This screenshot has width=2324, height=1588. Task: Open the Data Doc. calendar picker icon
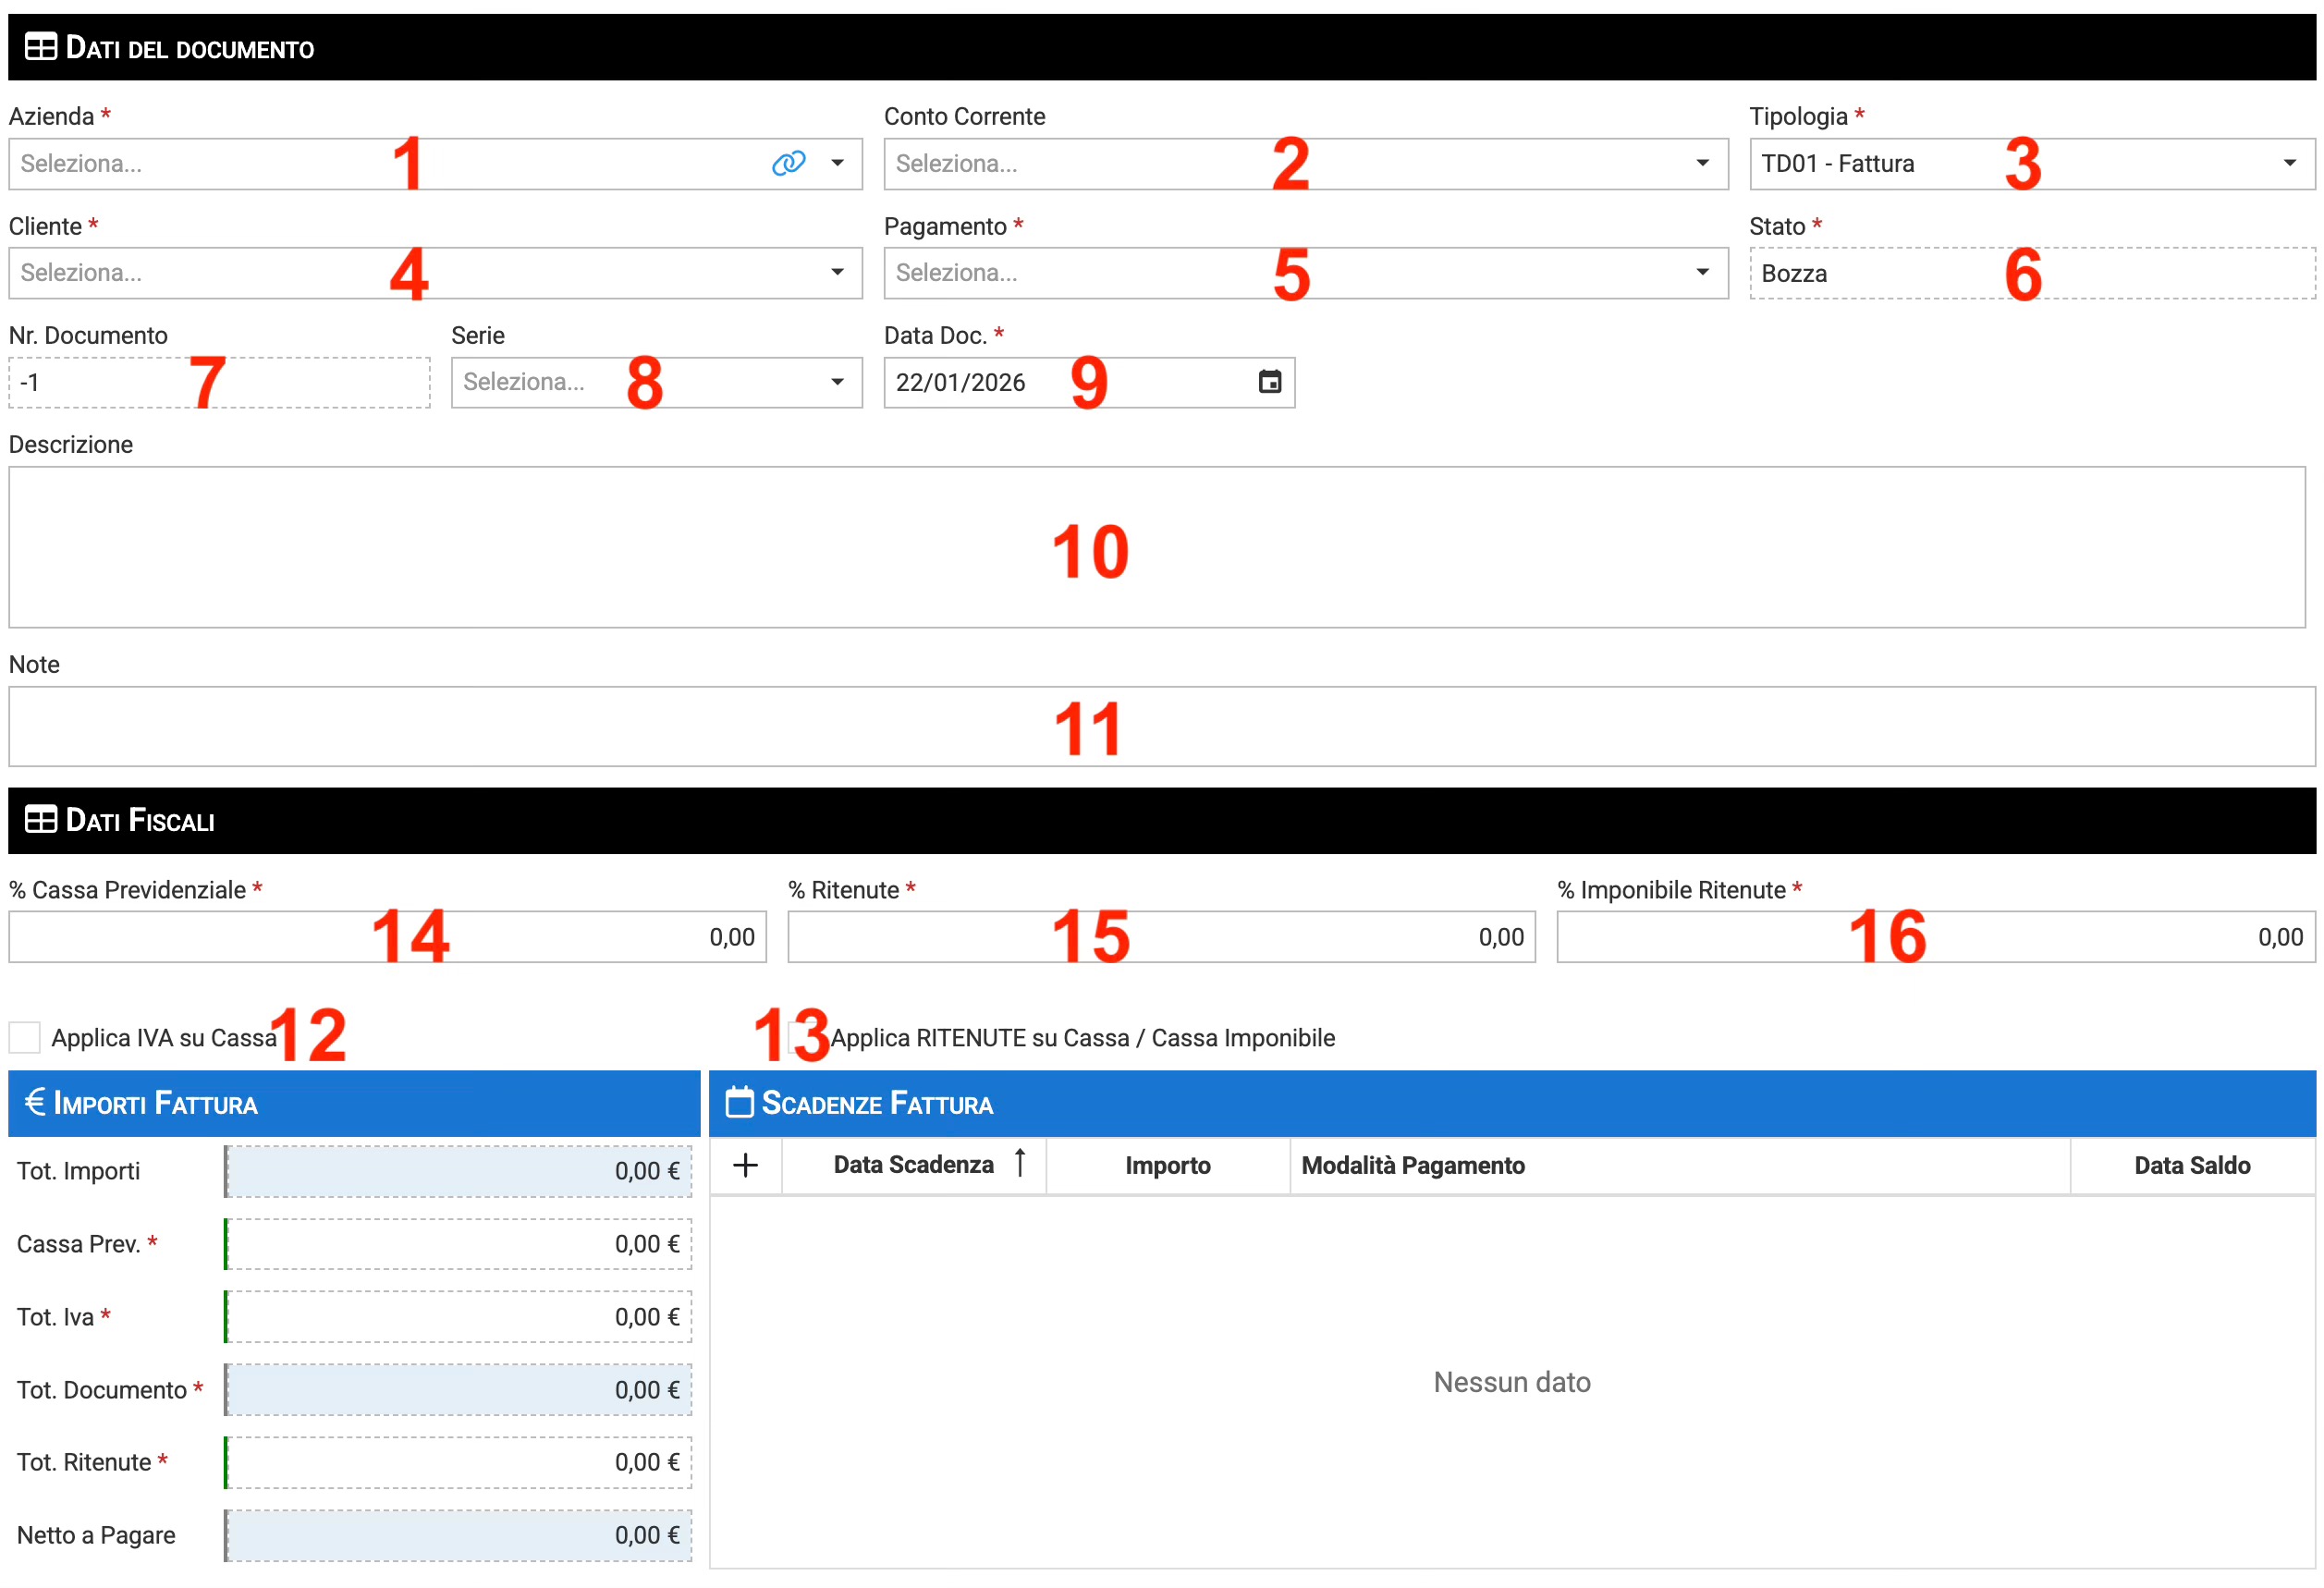tap(1269, 382)
